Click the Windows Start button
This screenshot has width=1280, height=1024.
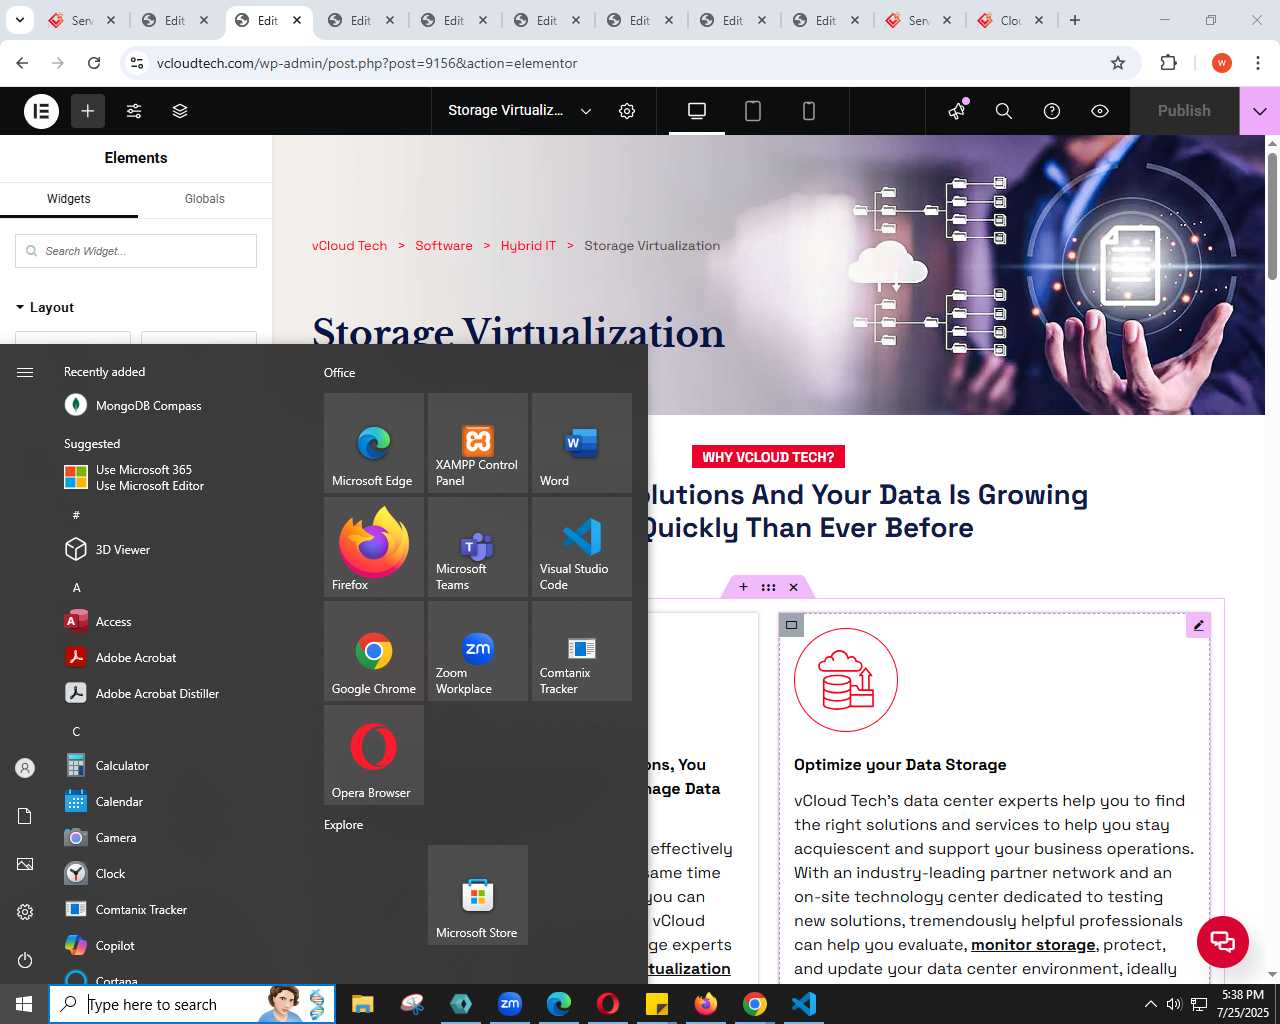point(24,1004)
